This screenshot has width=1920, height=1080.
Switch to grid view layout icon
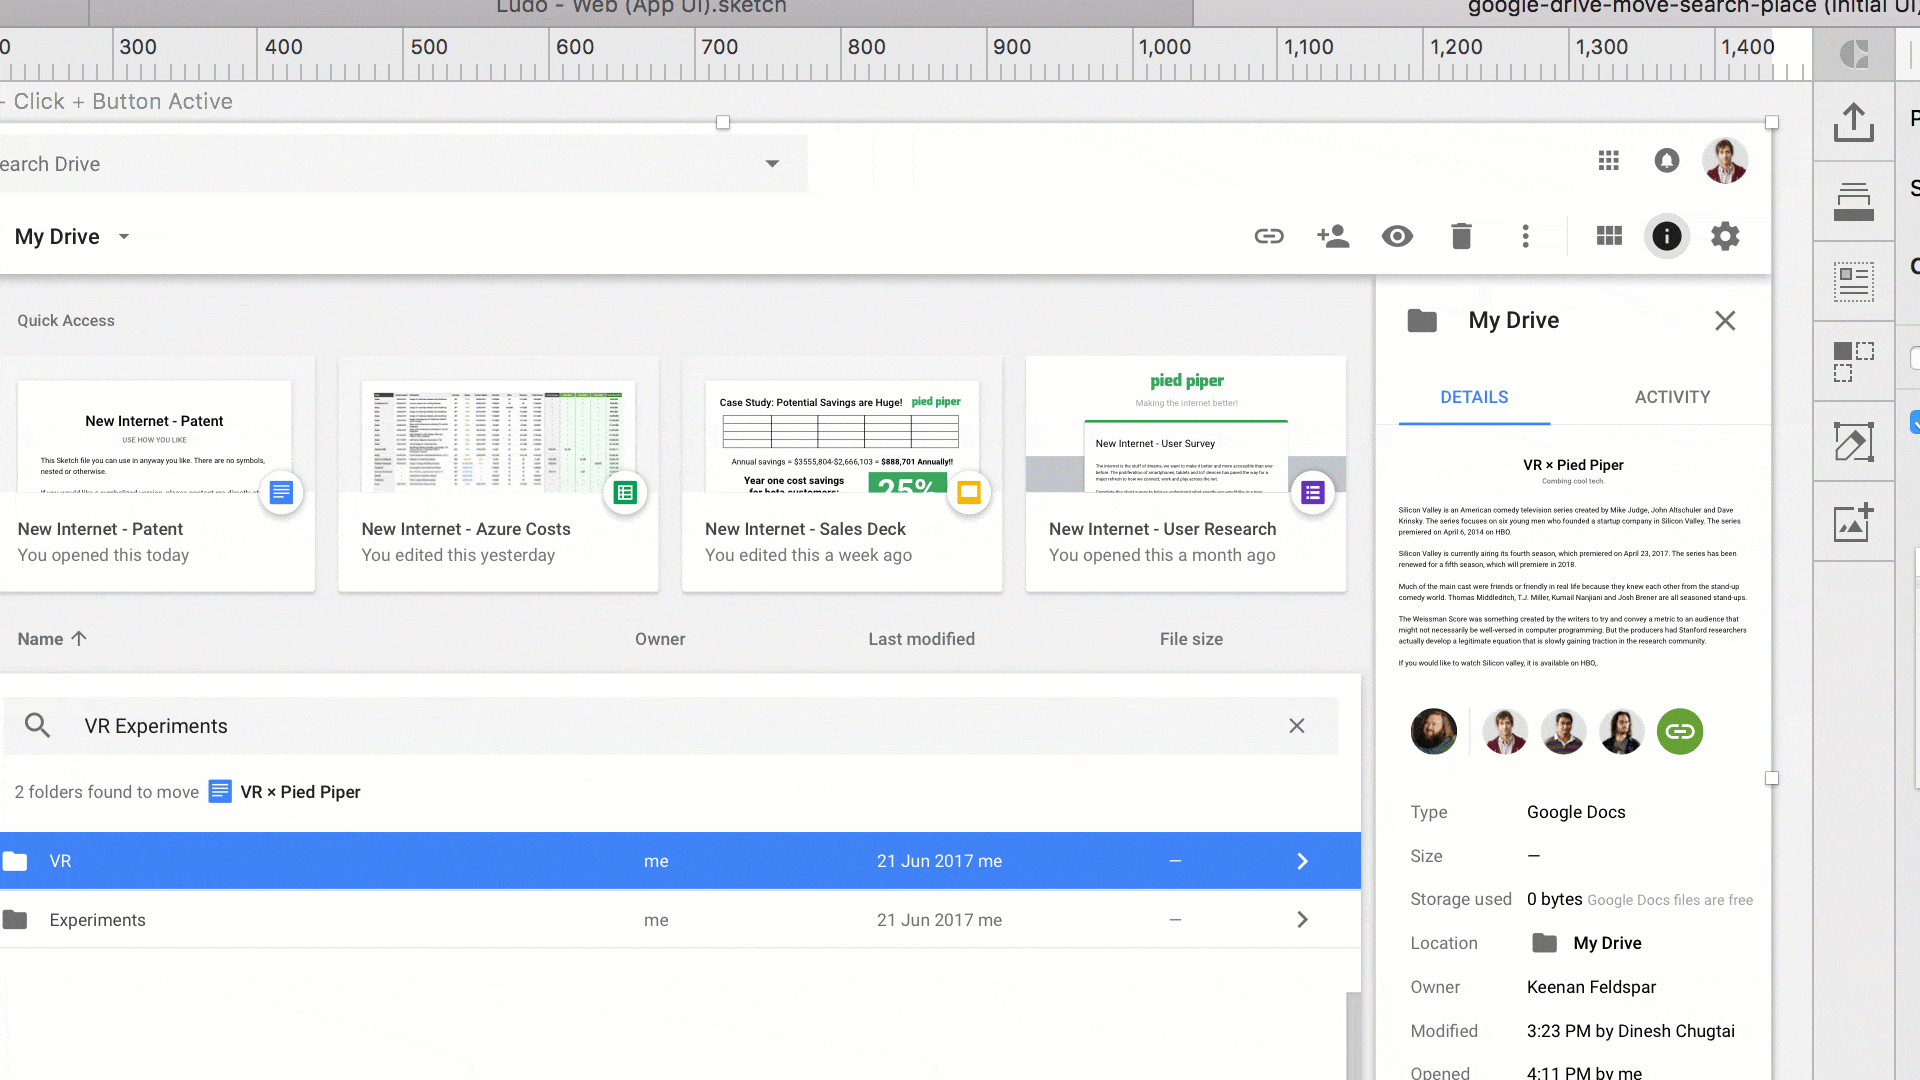1609,236
